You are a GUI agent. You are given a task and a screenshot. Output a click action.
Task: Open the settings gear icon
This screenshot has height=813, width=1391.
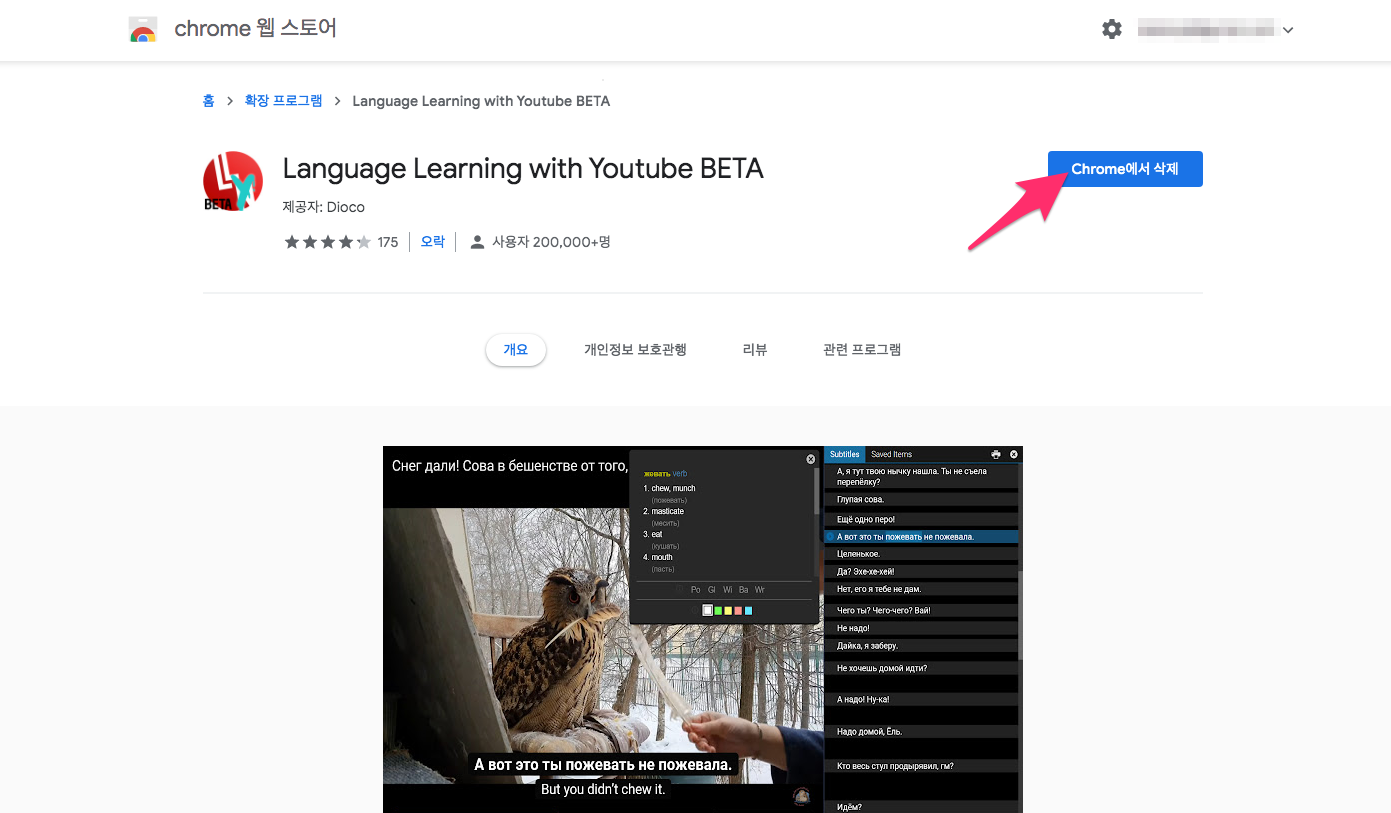(1112, 30)
